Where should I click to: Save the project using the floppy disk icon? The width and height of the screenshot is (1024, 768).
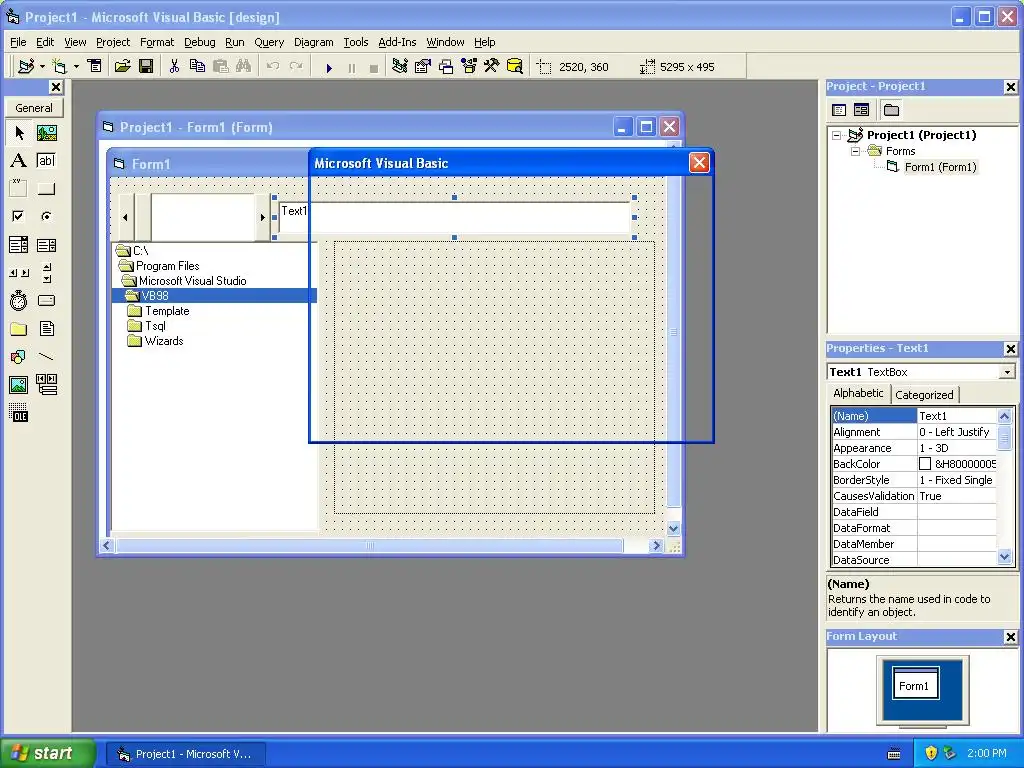pos(146,67)
